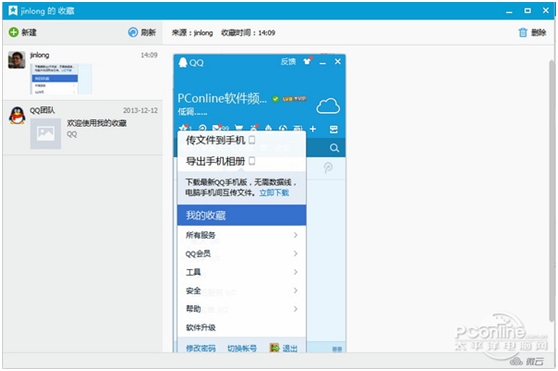558x371 pixels.
Task: Open the jinlong 14:09 screenshot thumbnail
Action: pos(61,79)
